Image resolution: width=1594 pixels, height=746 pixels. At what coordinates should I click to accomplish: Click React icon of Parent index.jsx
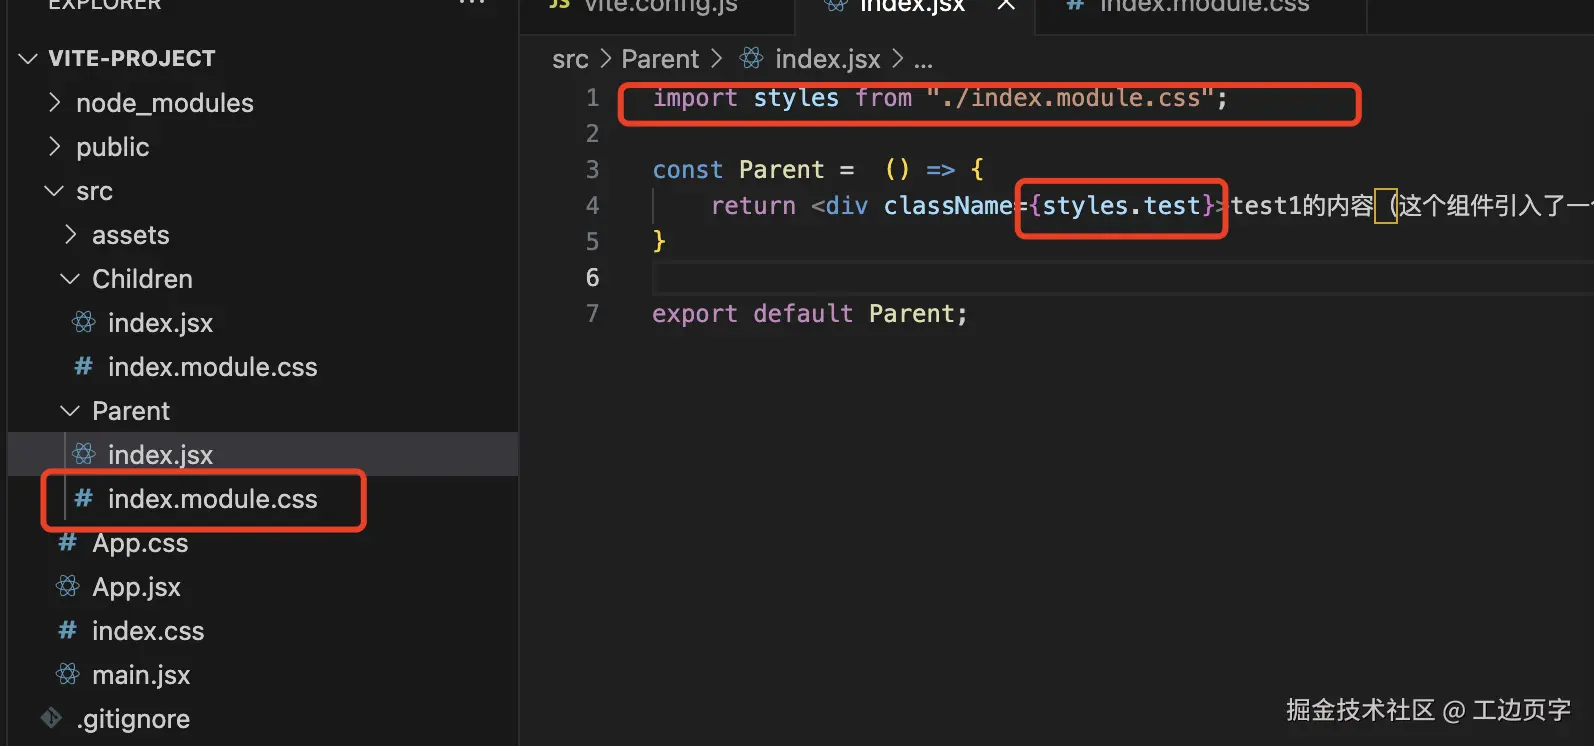pos(84,455)
